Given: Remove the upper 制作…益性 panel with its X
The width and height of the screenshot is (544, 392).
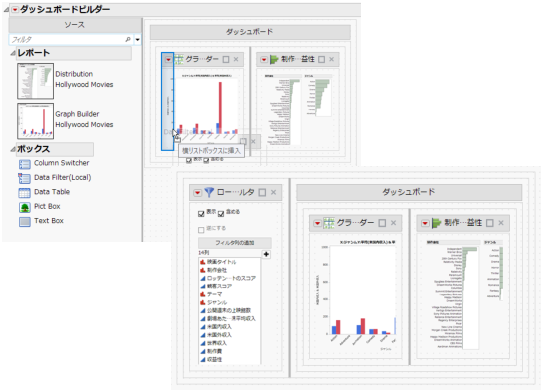Looking at the screenshot, I should click(x=331, y=59).
